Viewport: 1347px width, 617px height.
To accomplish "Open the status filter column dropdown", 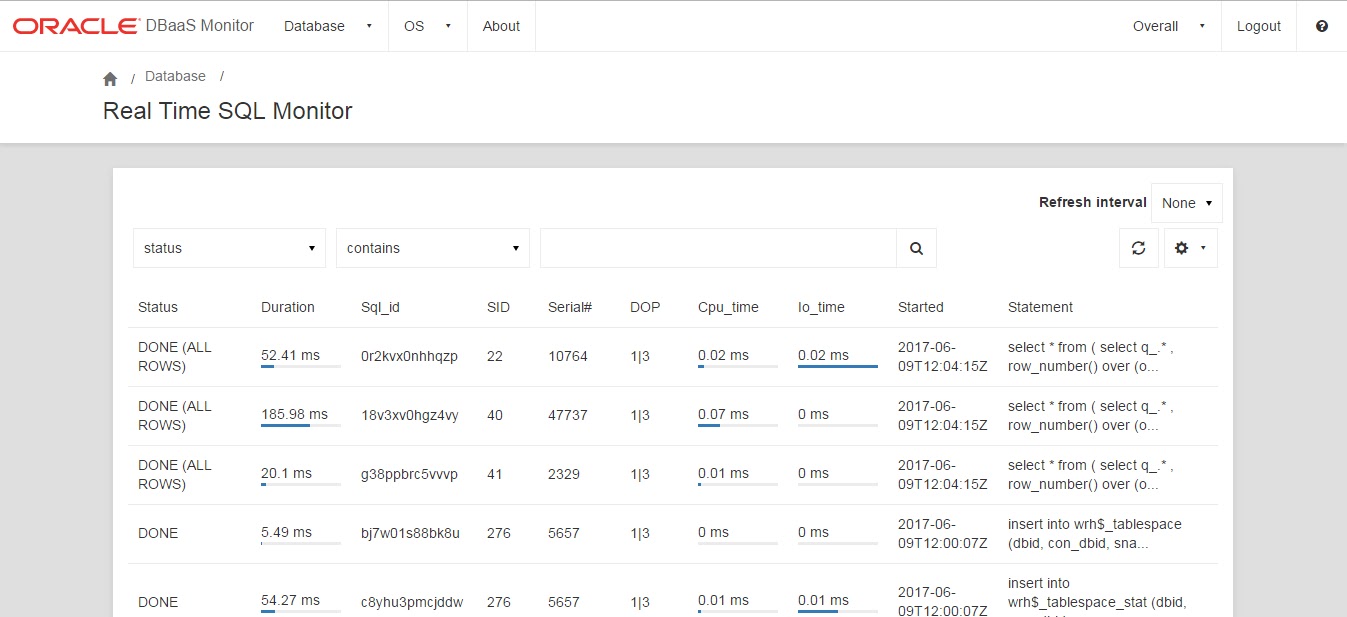I will [228, 247].
